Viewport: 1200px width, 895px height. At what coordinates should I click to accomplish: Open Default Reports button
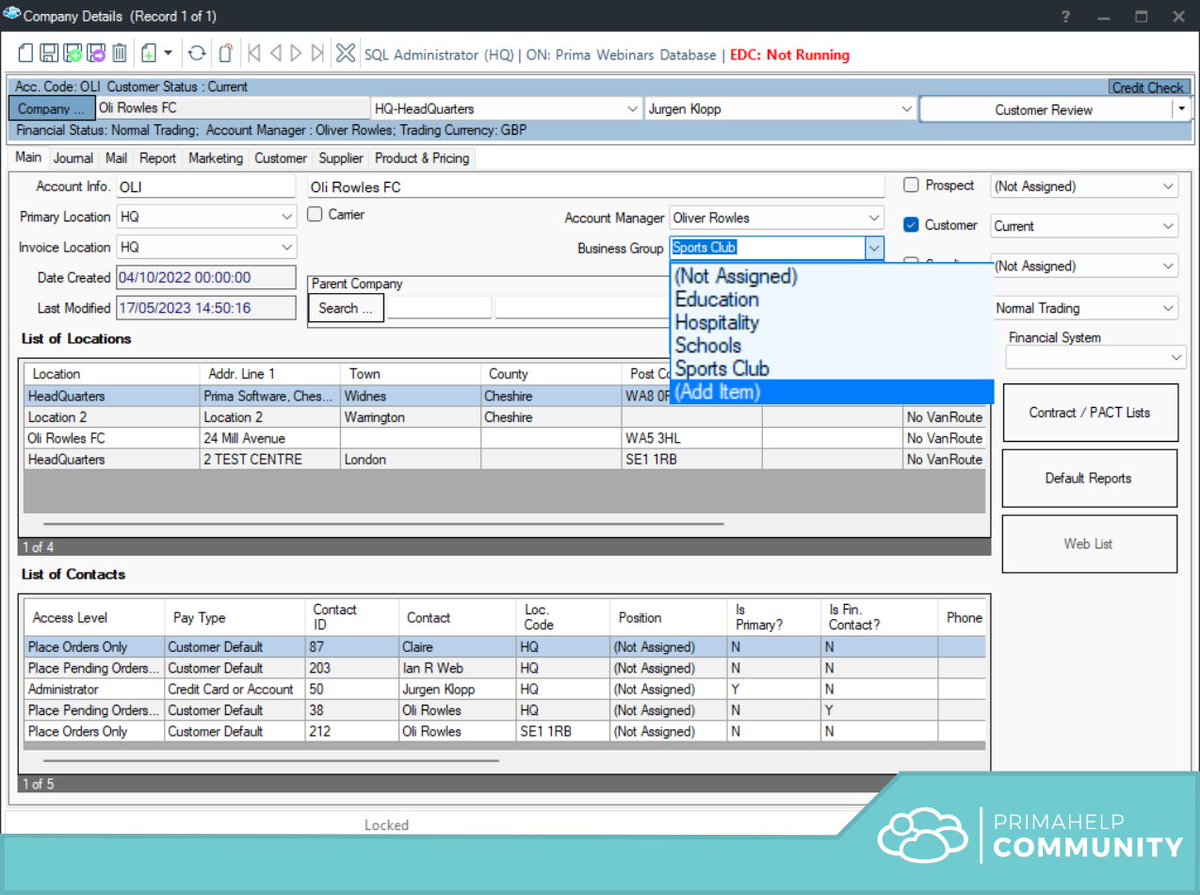1089,478
